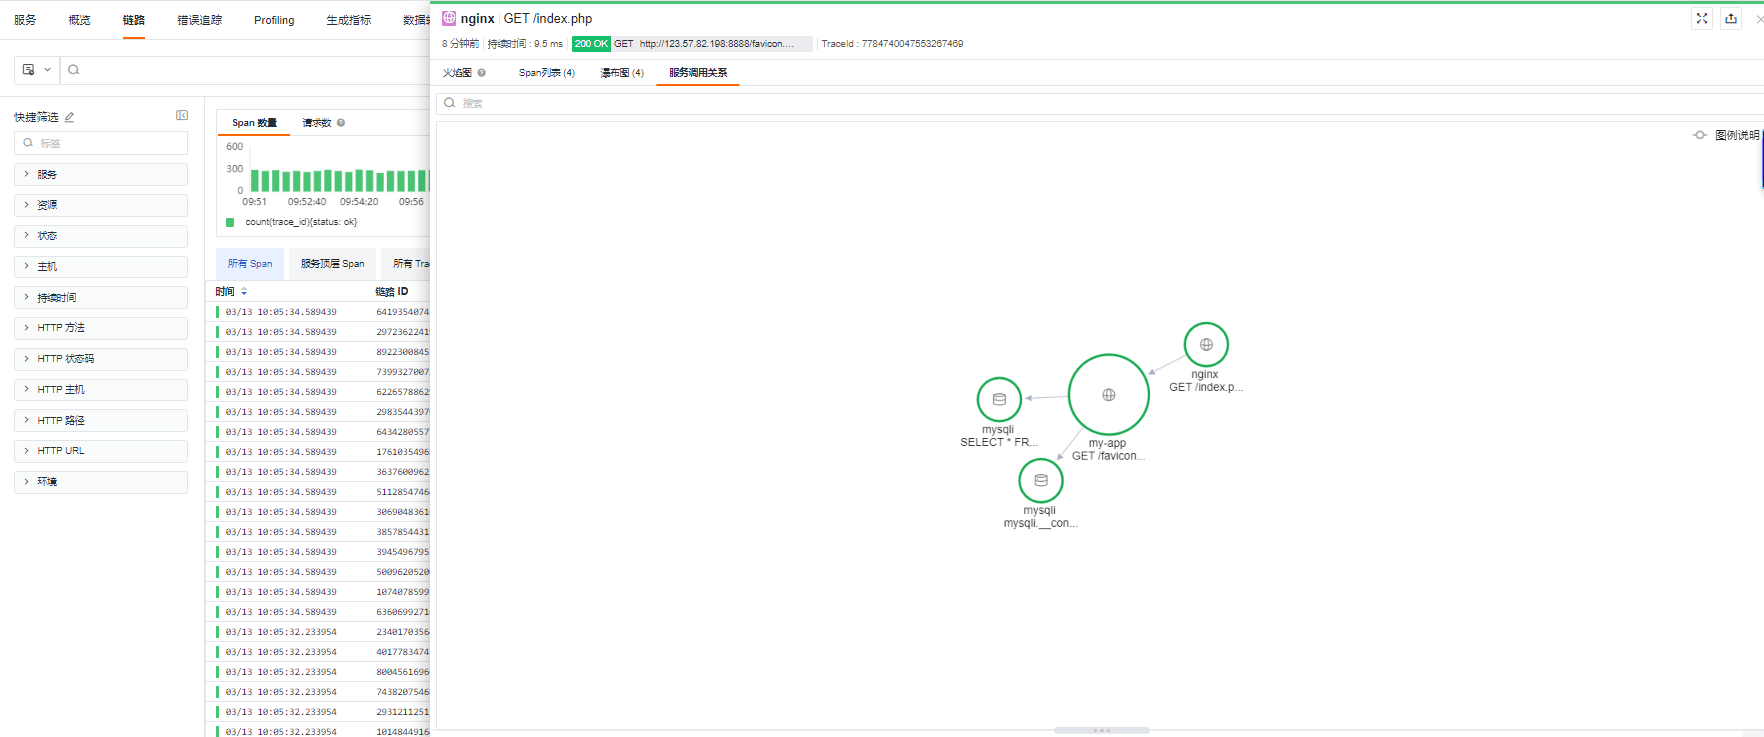Expand the 状态 filter group

click(x=101, y=236)
